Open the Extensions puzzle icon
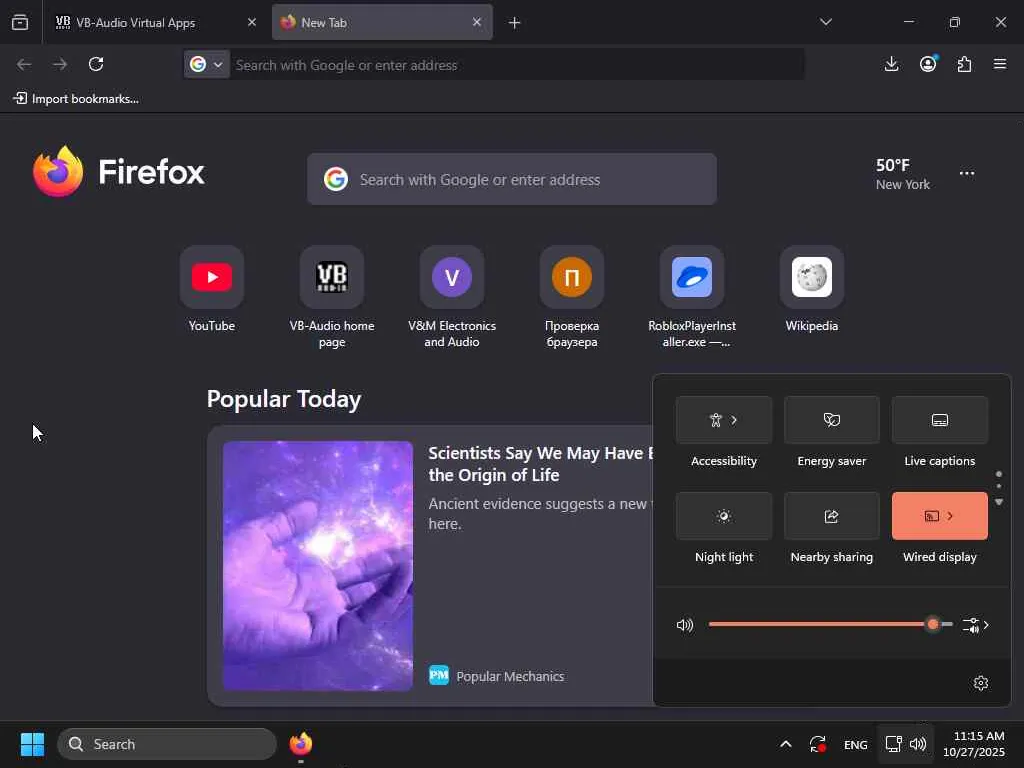The height and width of the screenshot is (768, 1024). tap(964, 64)
